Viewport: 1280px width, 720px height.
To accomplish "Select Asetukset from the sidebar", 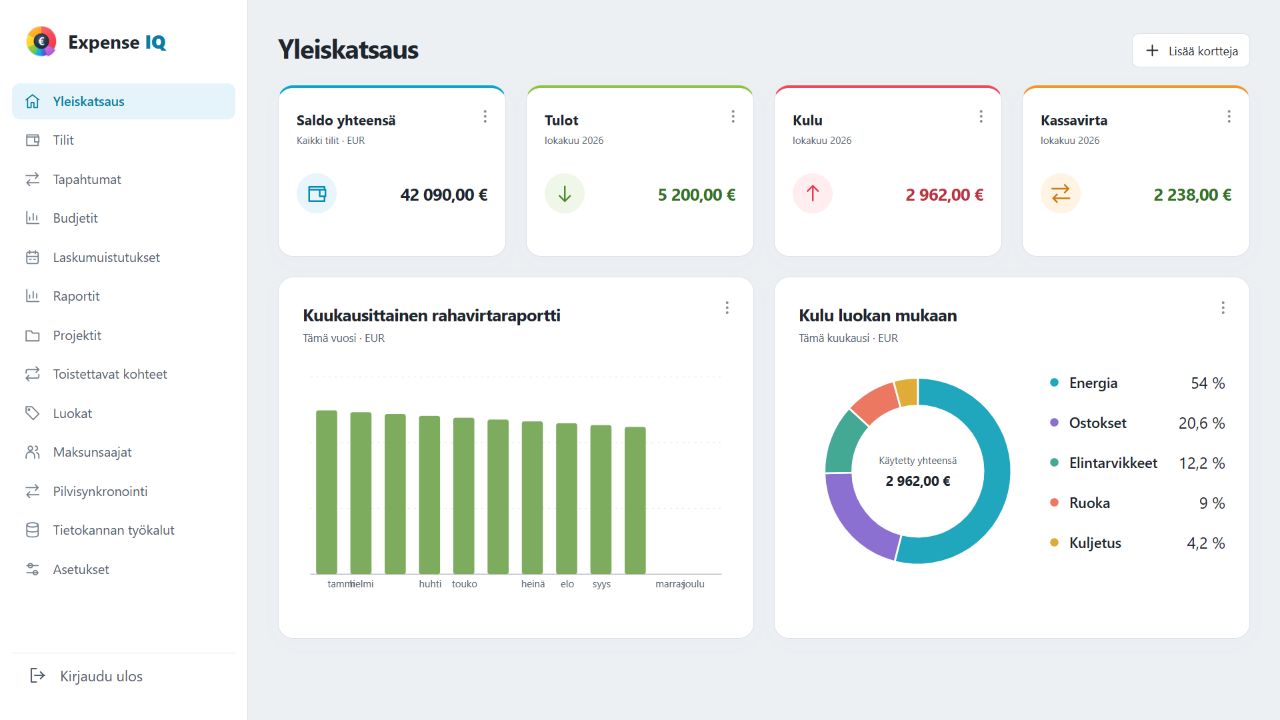I will click(x=124, y=569).
